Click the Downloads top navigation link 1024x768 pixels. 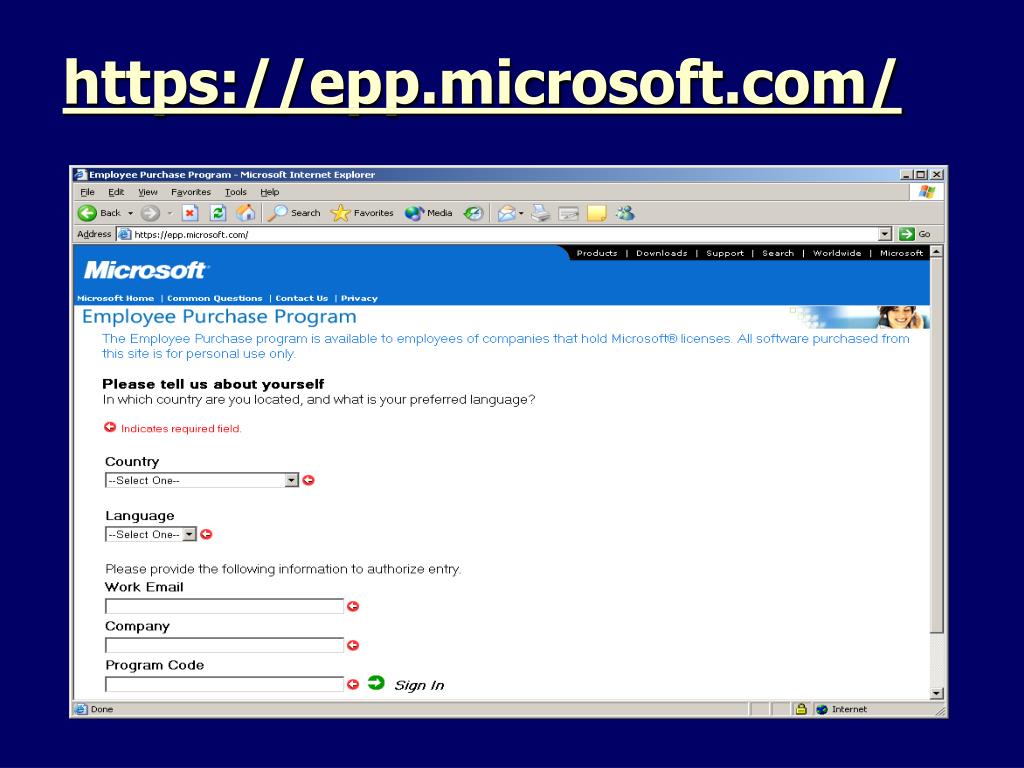click(662, 253)
